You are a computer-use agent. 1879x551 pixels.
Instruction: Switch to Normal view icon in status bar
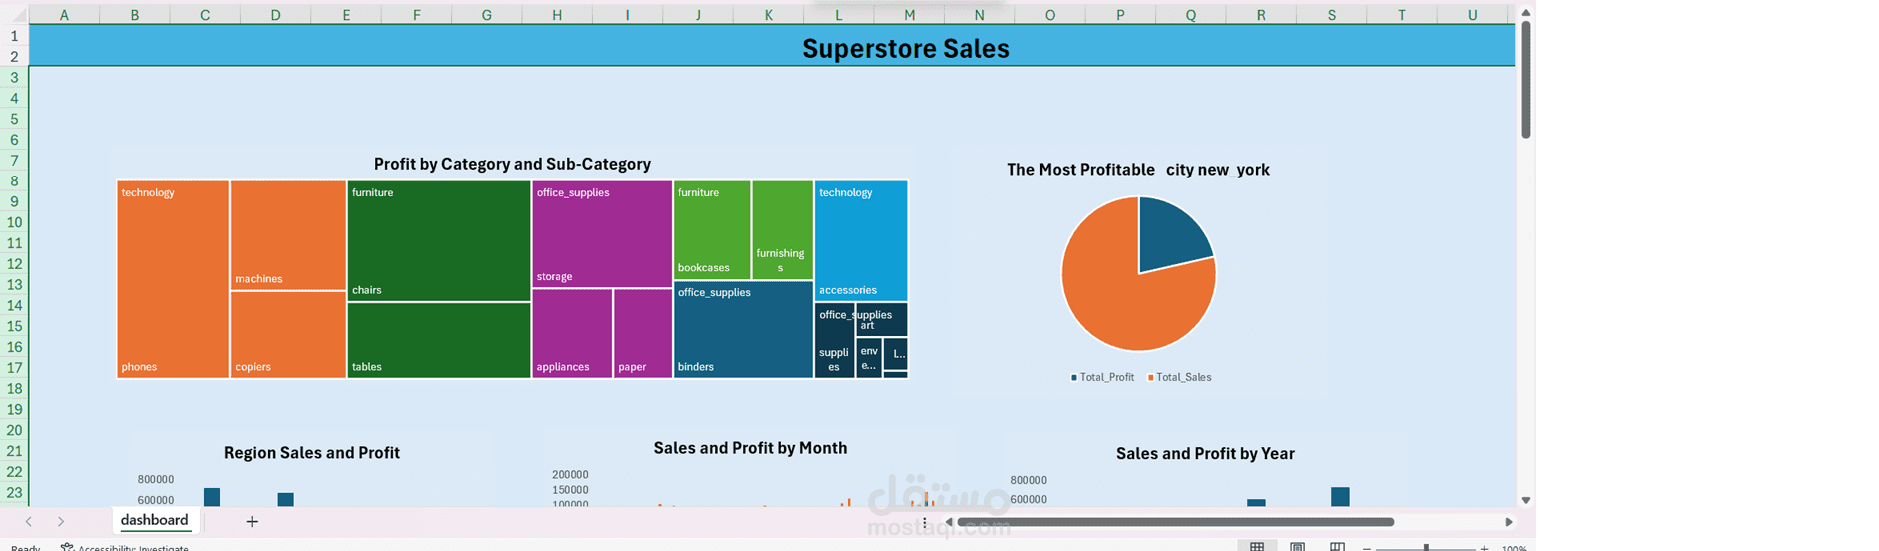[1257, 547]
